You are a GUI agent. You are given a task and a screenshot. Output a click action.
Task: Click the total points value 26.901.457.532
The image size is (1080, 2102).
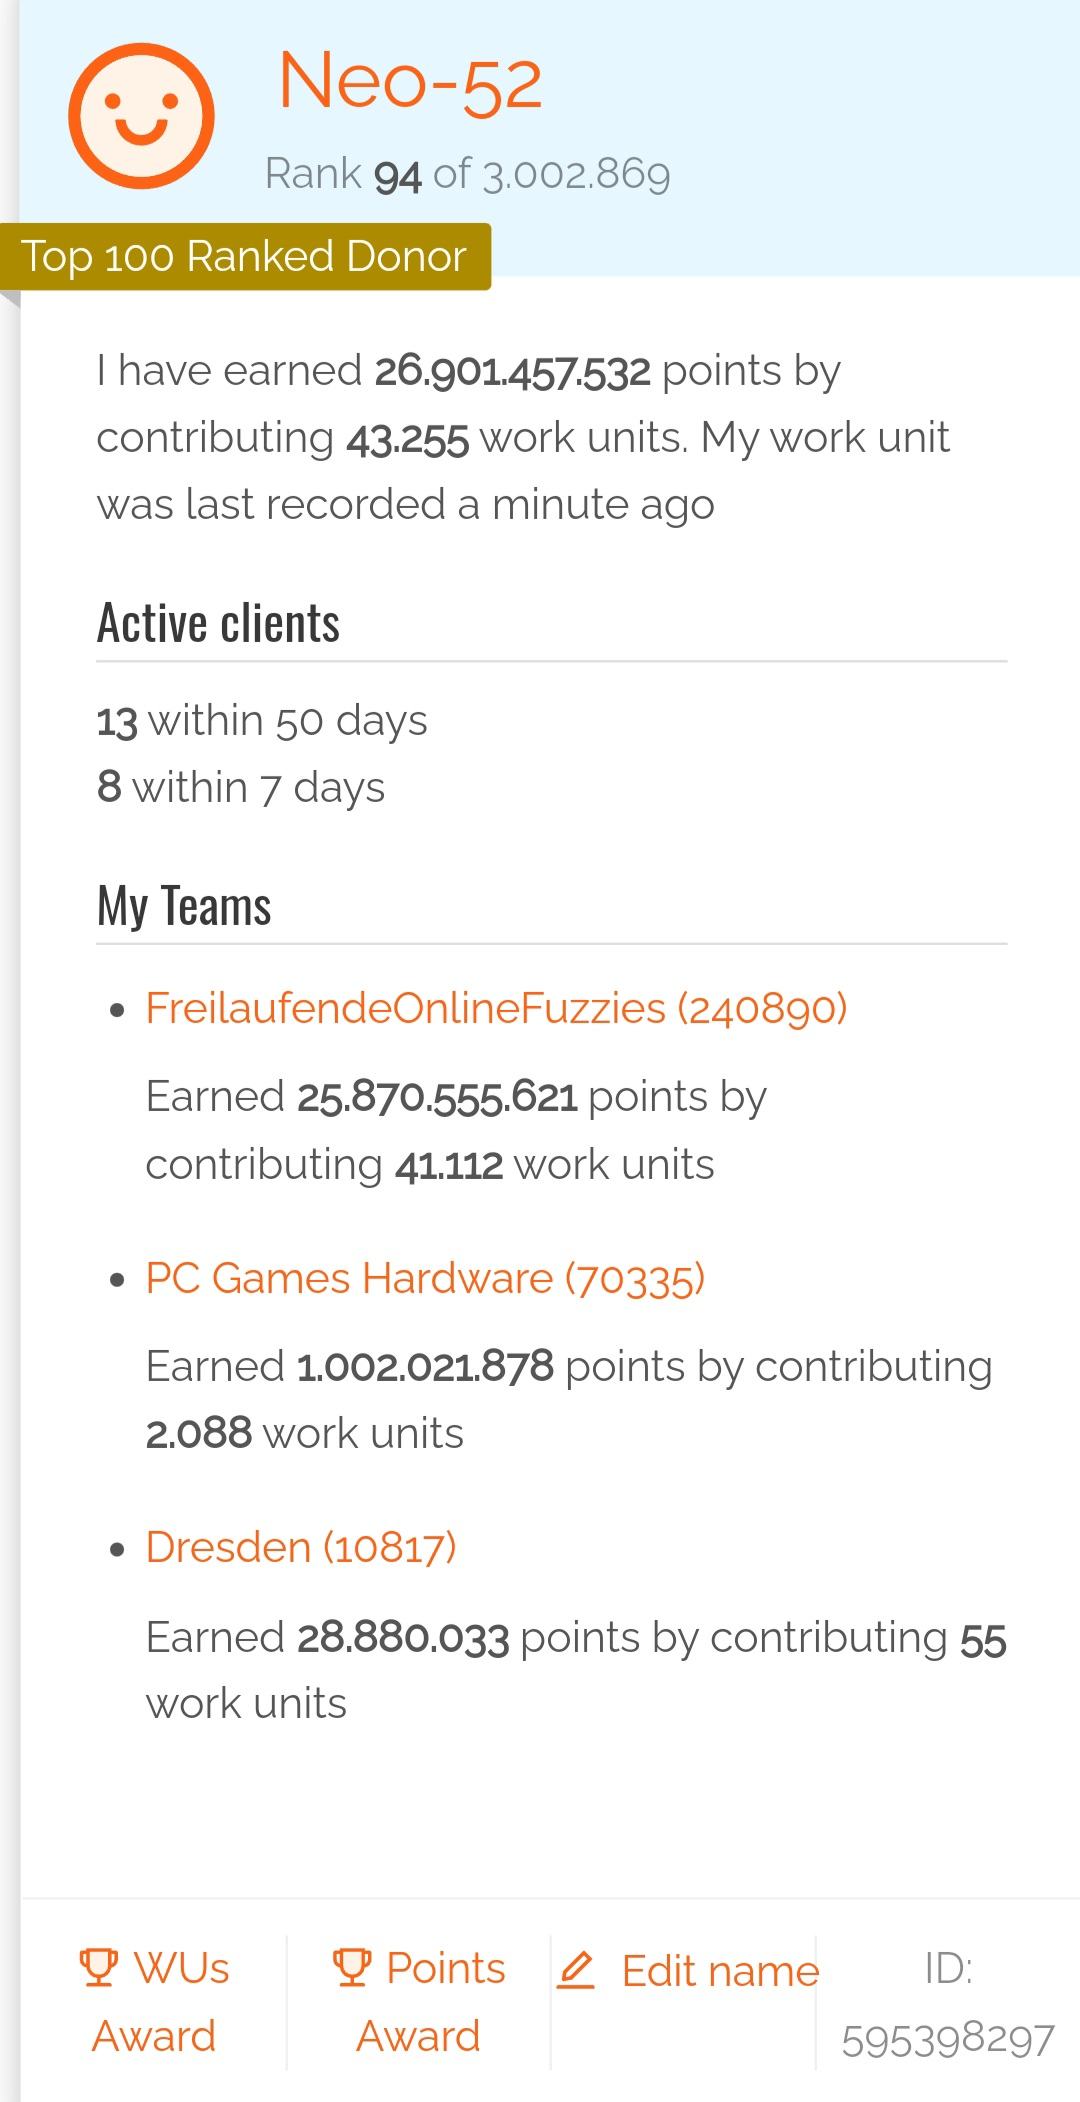pyautogui.click(x=512, y=372)
